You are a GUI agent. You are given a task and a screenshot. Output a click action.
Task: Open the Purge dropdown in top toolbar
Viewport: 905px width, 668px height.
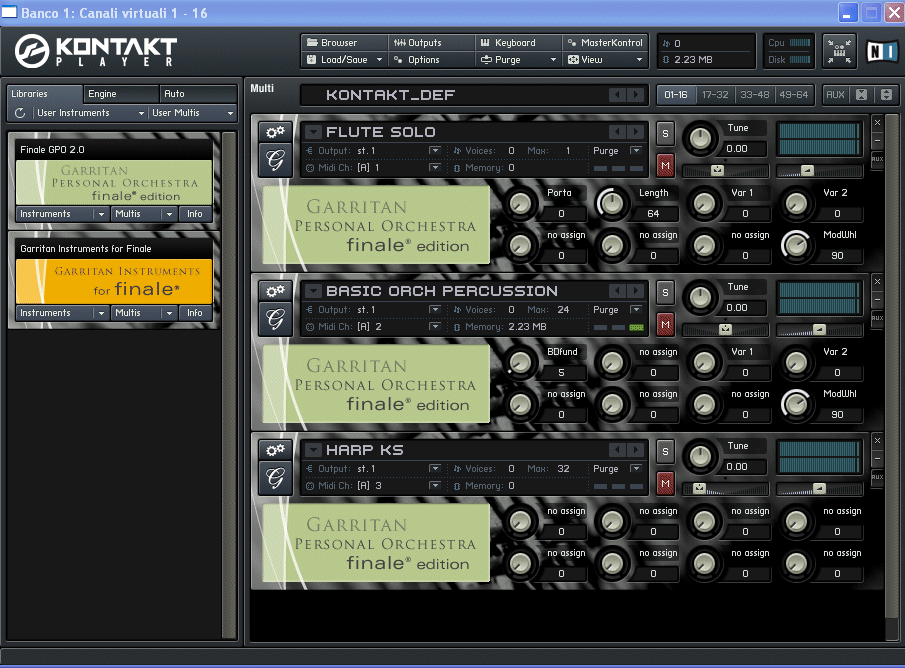coord(518,59)
